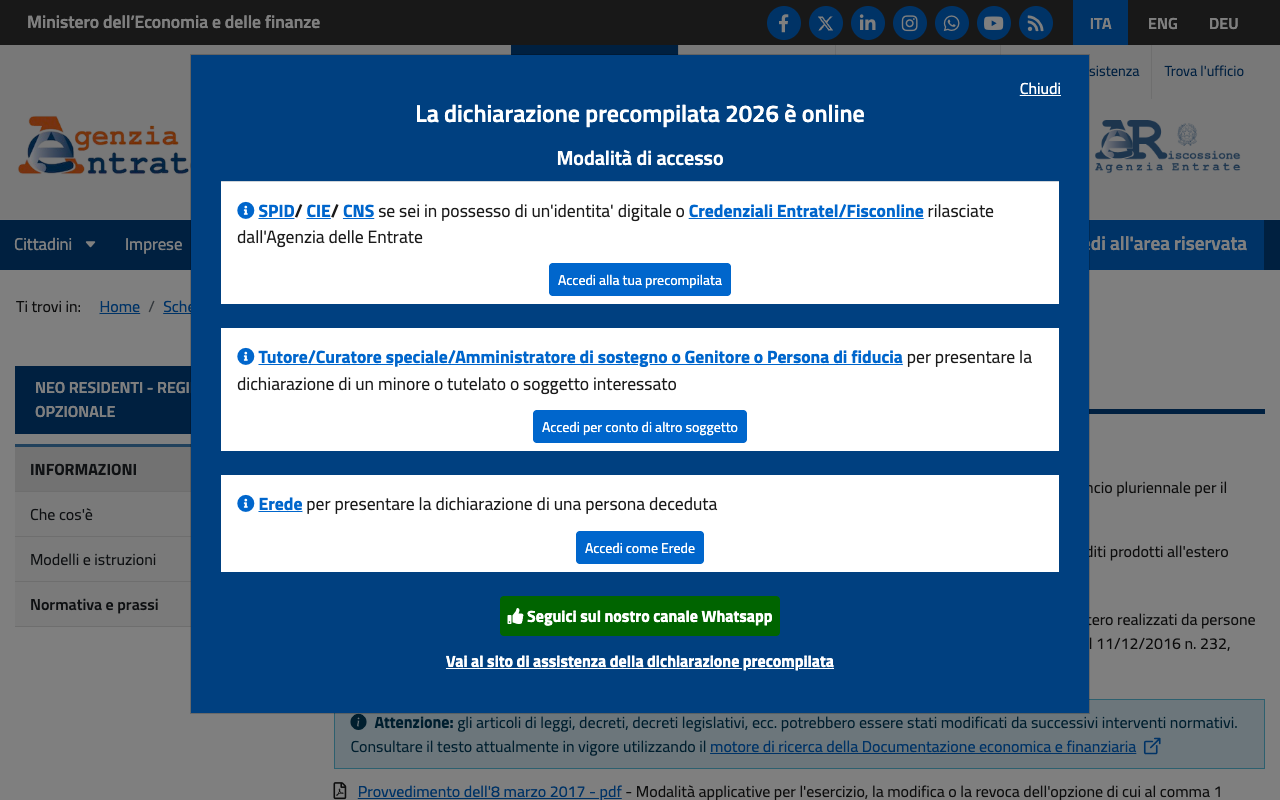This screenshot has height=800, width=1280.
Task: Open the X (Twitter) social icon
Action: [x=826, y=23]
